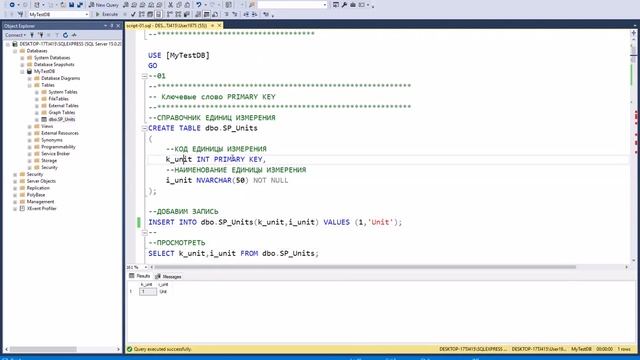Collapse the Tables node expander

pyautogui.click(x=30, y=85)
